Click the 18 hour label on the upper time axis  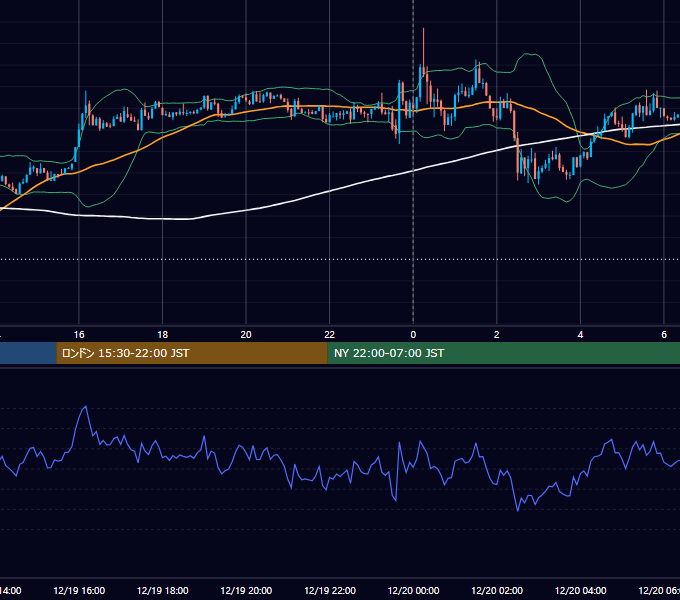click(163, 335)
